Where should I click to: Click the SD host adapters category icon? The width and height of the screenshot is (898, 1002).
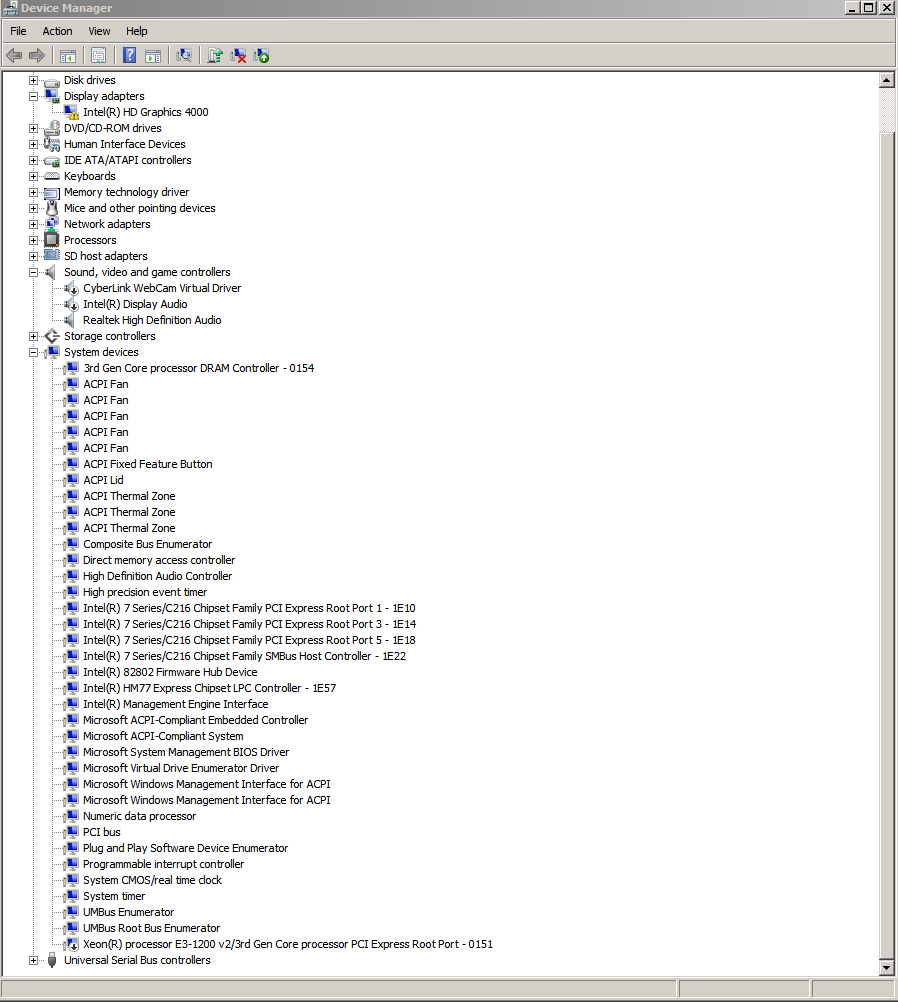pyautogui.click(x=52, y=256)
